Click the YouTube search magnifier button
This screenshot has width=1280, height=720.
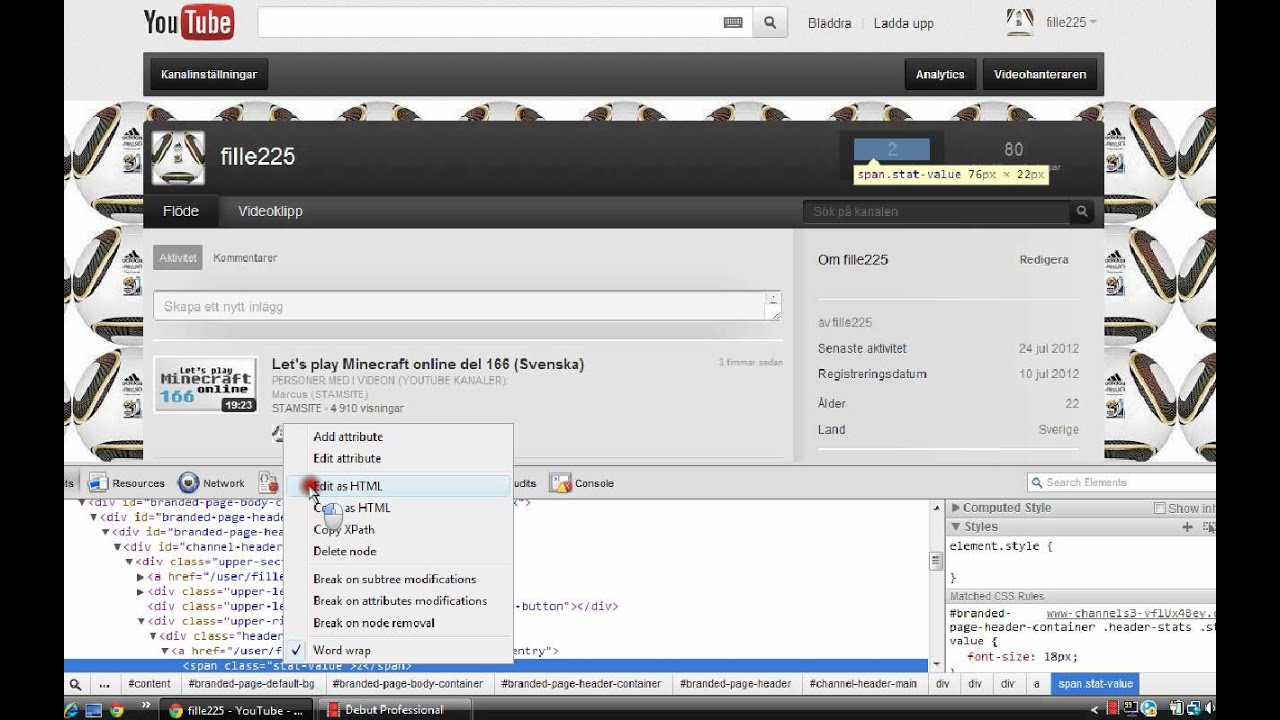770,22
